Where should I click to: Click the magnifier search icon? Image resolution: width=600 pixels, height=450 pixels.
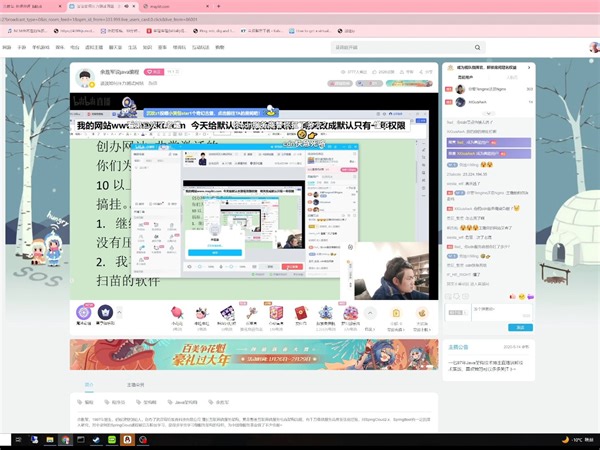478,47
